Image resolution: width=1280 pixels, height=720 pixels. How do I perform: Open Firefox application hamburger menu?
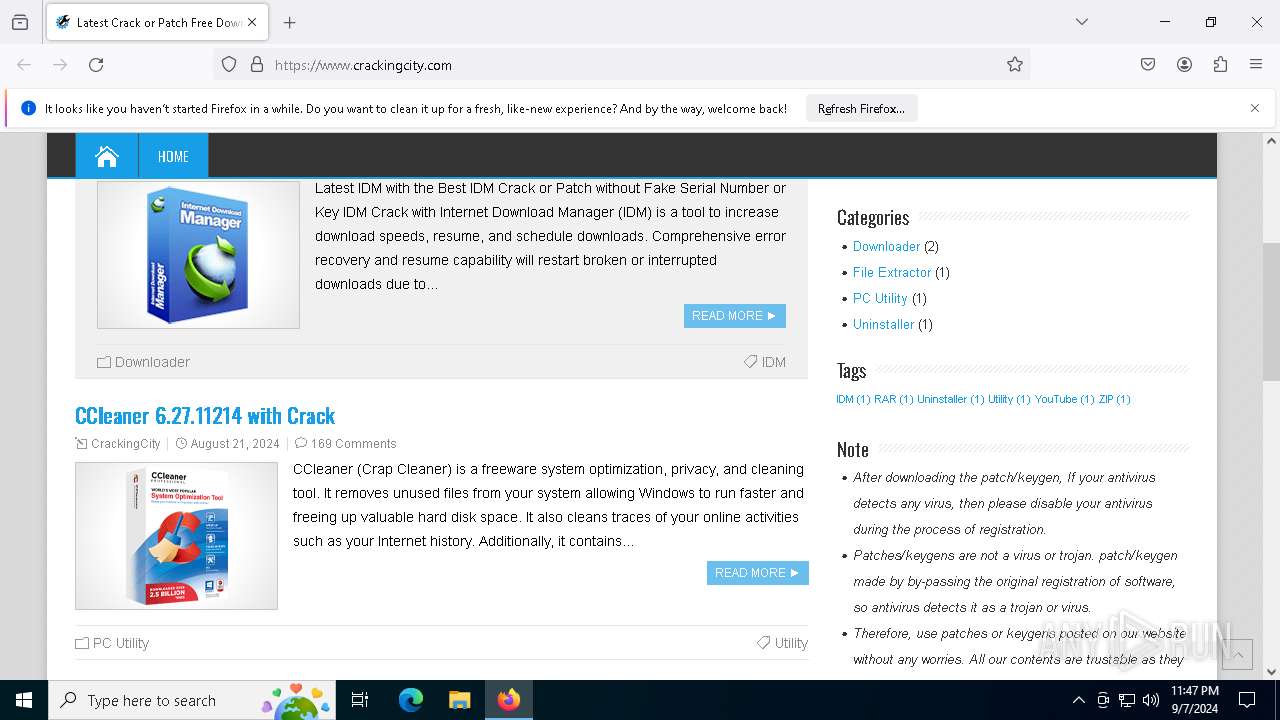coord(1256,65)
